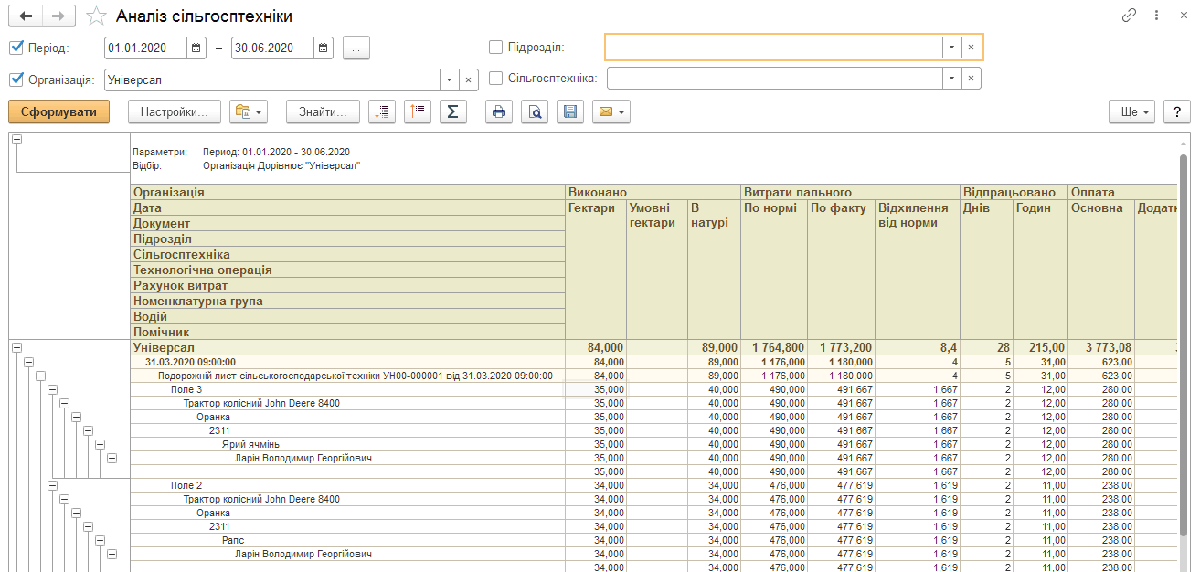This screenshot has height=572, width=1200.
Task: Collapse the report header group at top
Action: click(17, 140)
